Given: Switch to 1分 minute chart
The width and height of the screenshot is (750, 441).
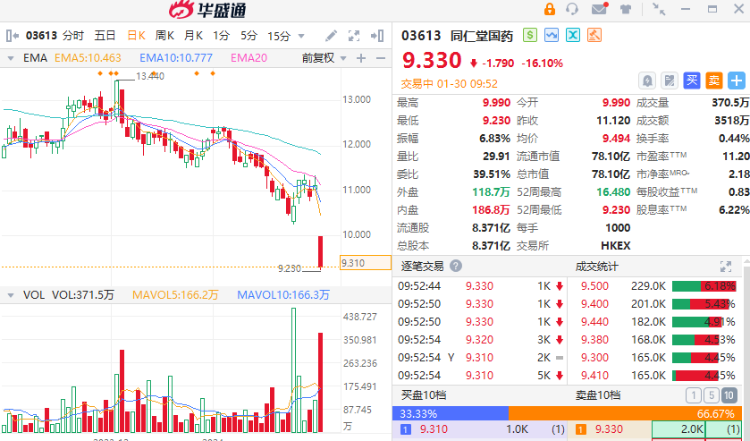Looking at the screenshot, I should [221, 35].
